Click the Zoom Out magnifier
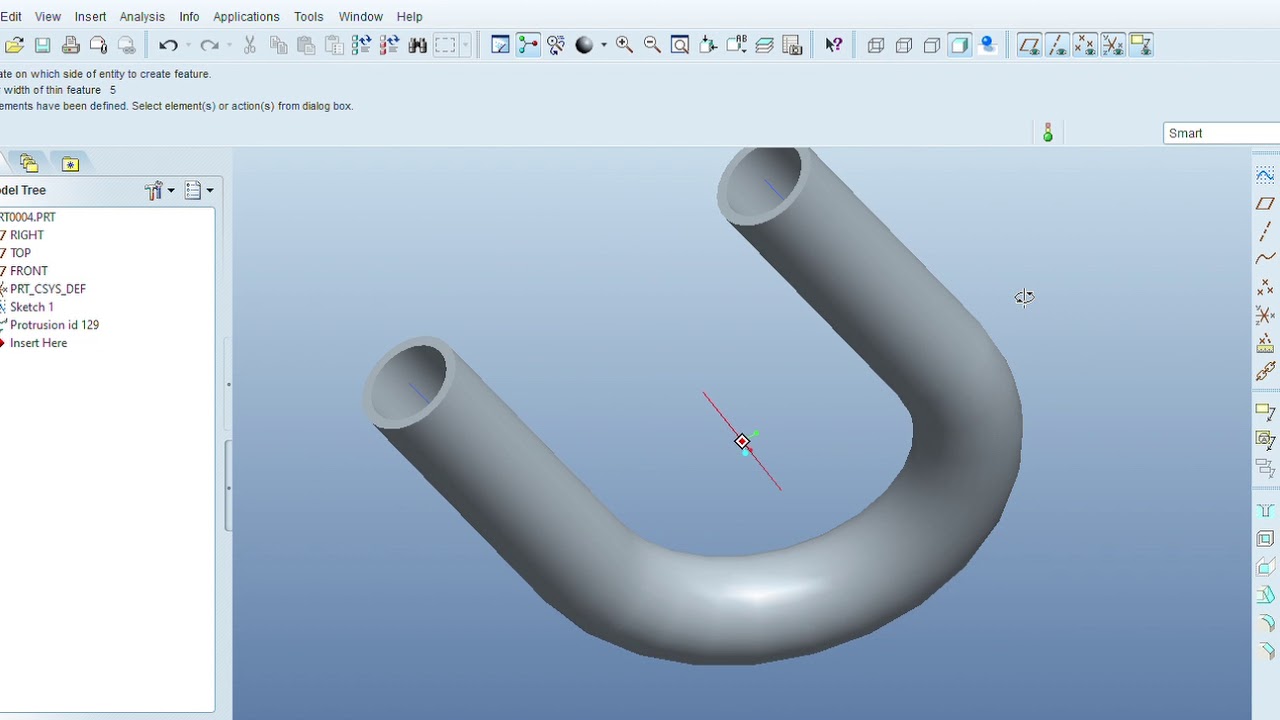The height and width of the screenshot is (720, 1280). [652, 45]
